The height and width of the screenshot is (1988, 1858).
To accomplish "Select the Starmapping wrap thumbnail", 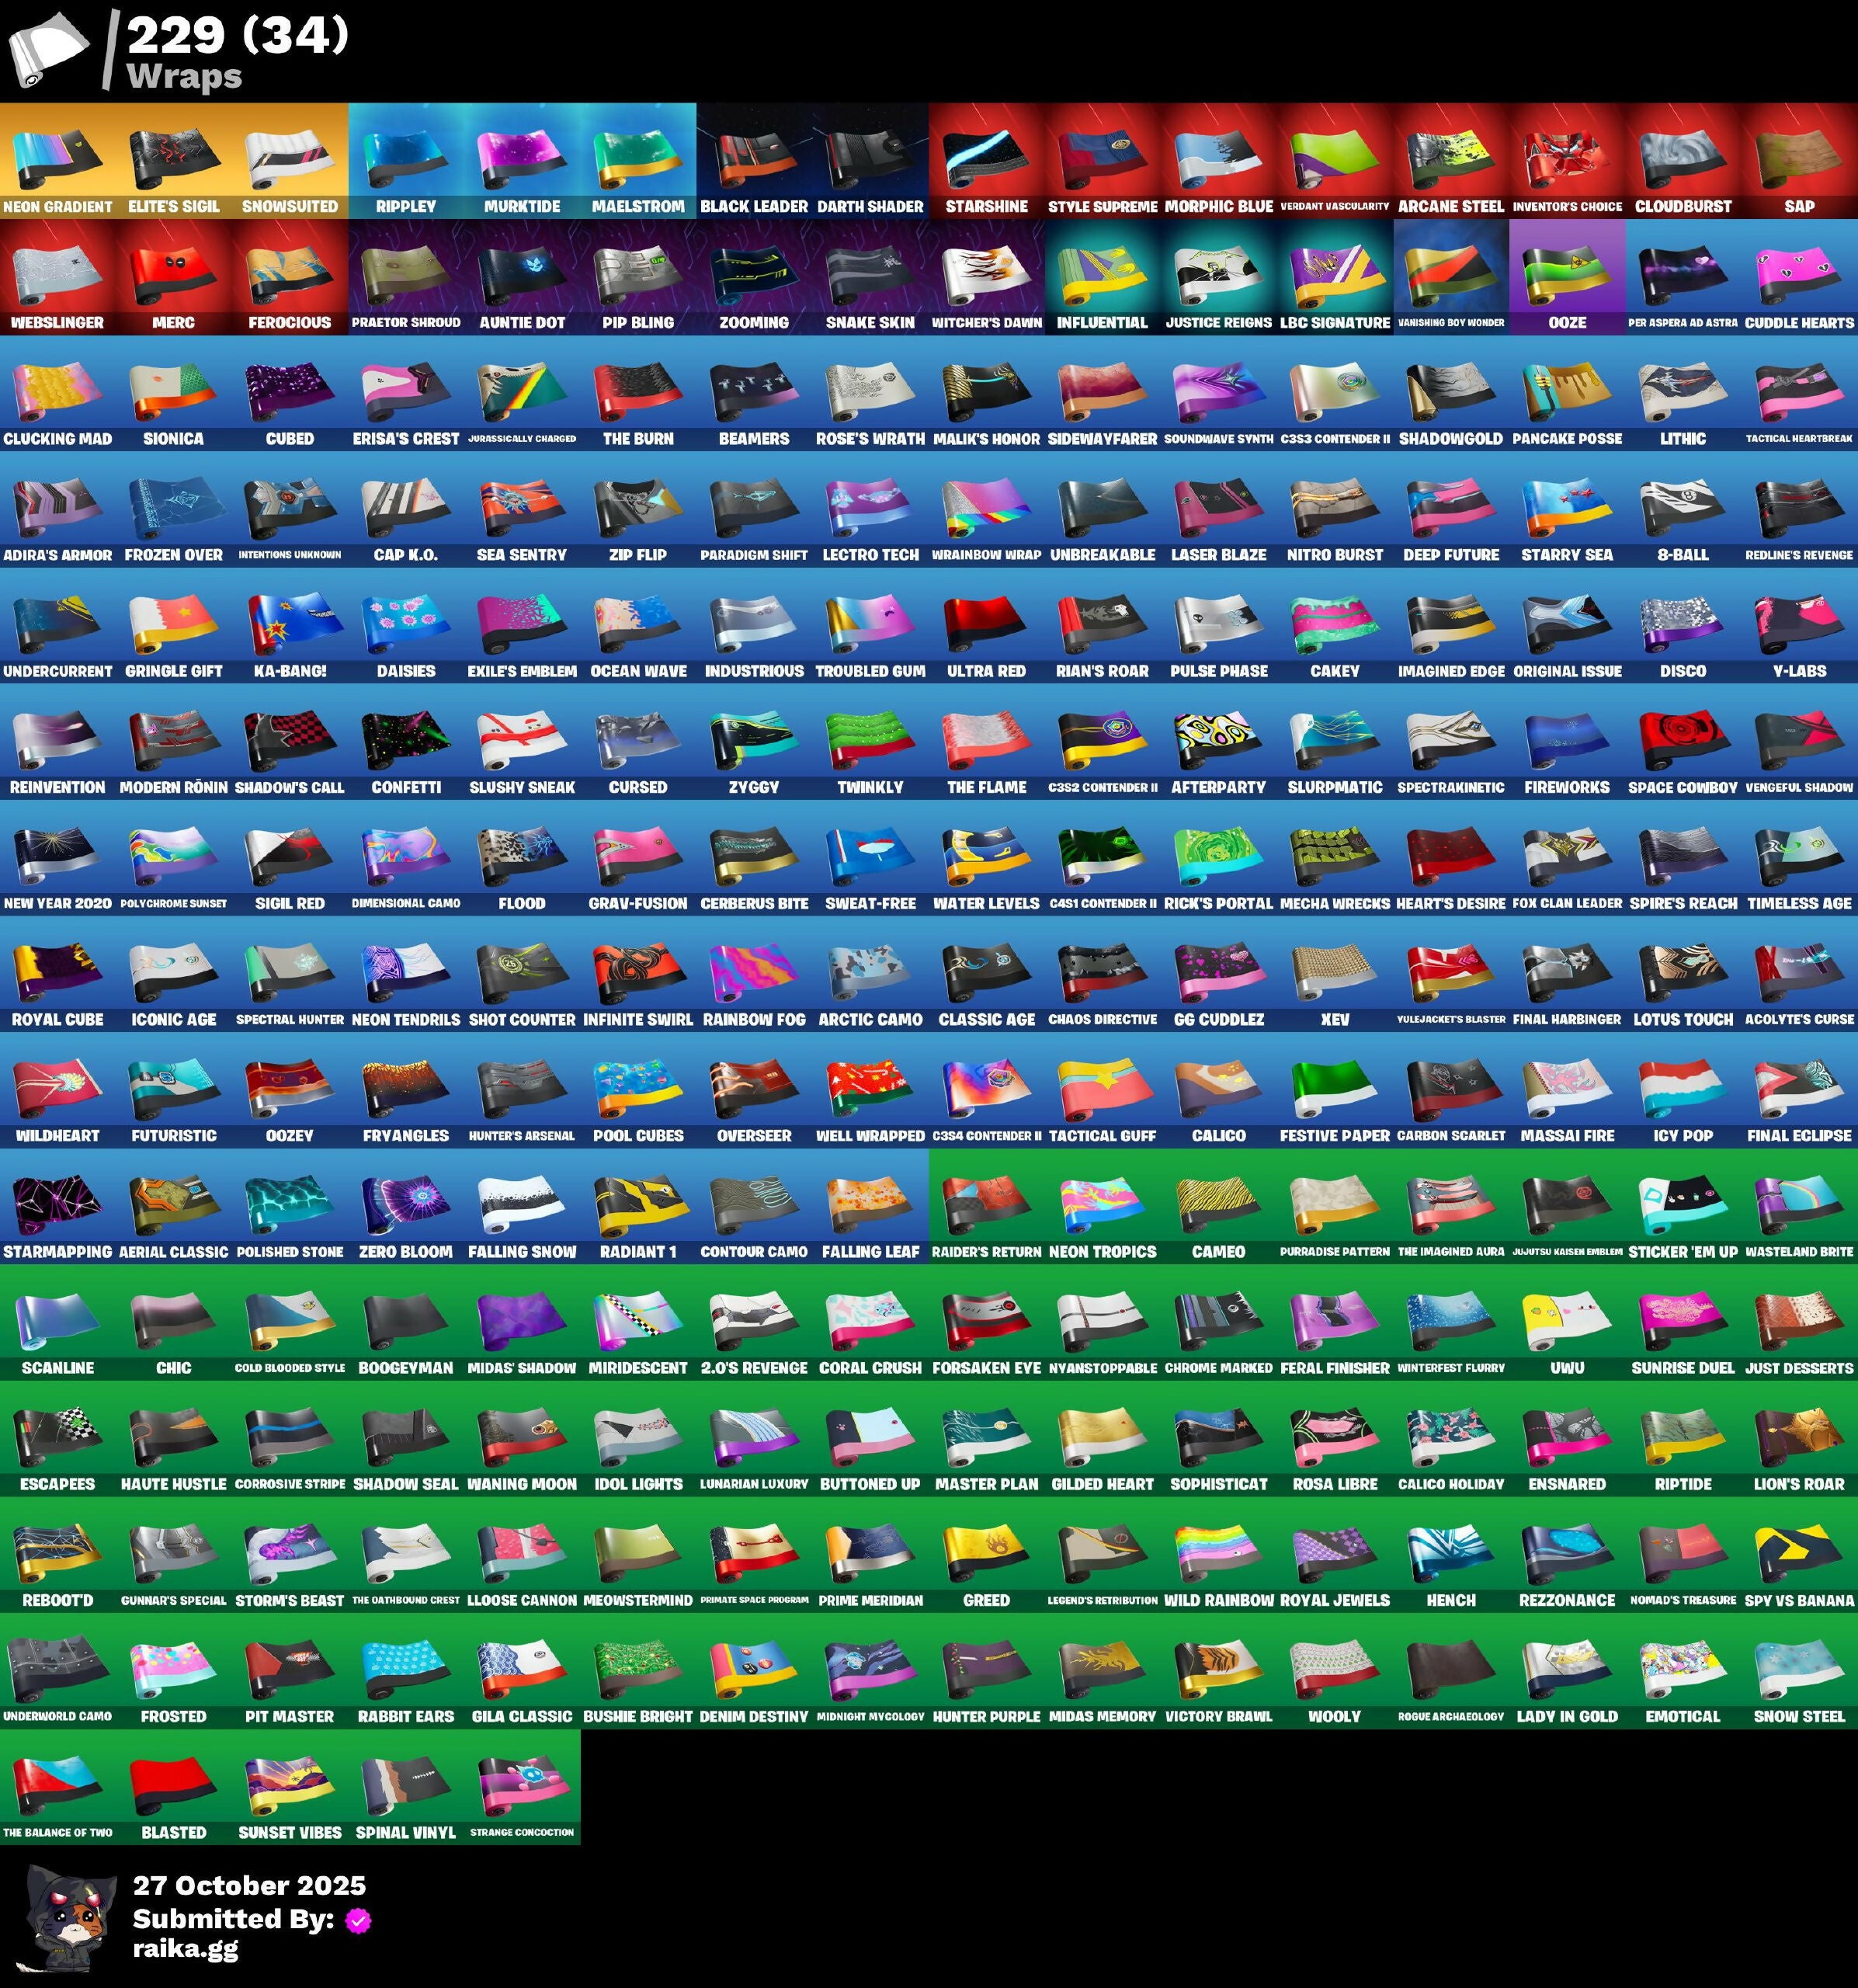I will click(x=57, y=1204).
